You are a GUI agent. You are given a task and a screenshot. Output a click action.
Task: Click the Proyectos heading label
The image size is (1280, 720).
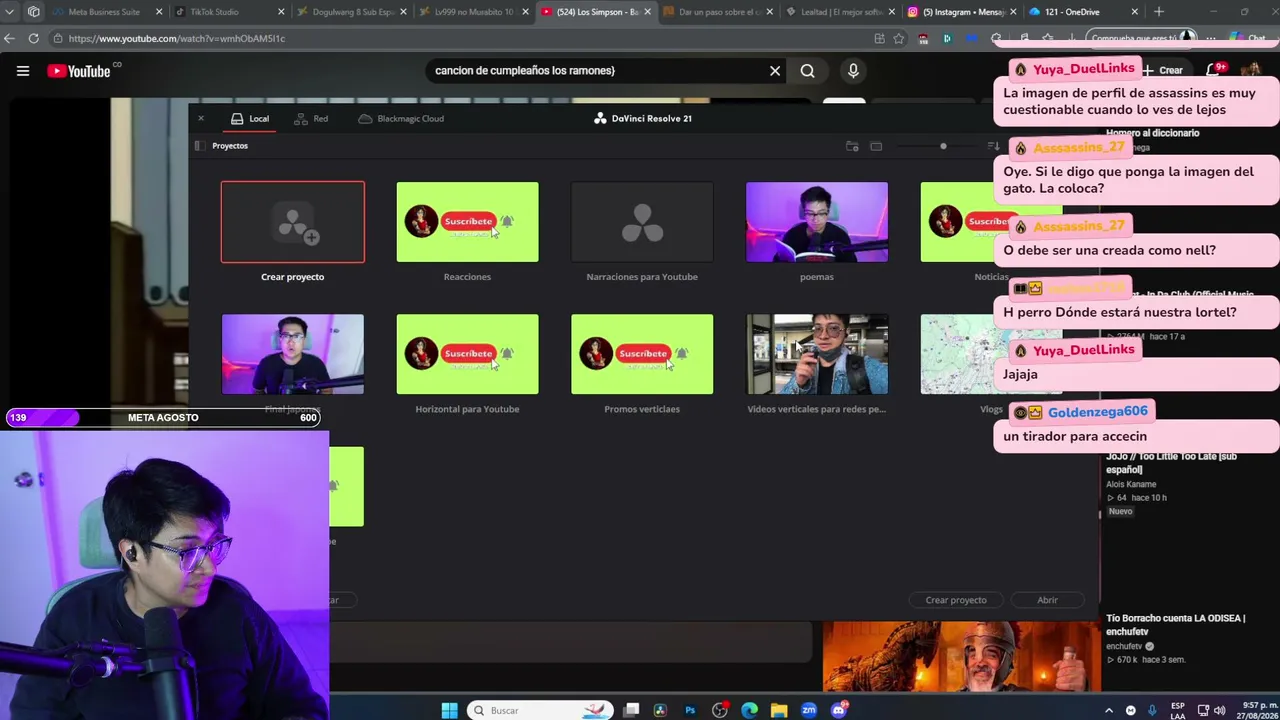pyautogui.click(x=230, y=146)
